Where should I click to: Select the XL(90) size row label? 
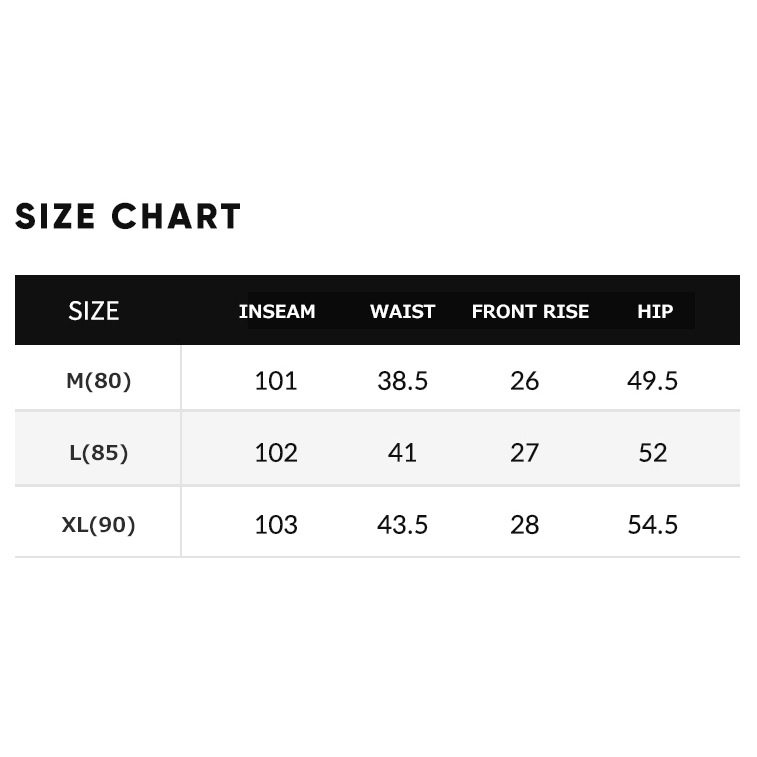coord(98,525)
